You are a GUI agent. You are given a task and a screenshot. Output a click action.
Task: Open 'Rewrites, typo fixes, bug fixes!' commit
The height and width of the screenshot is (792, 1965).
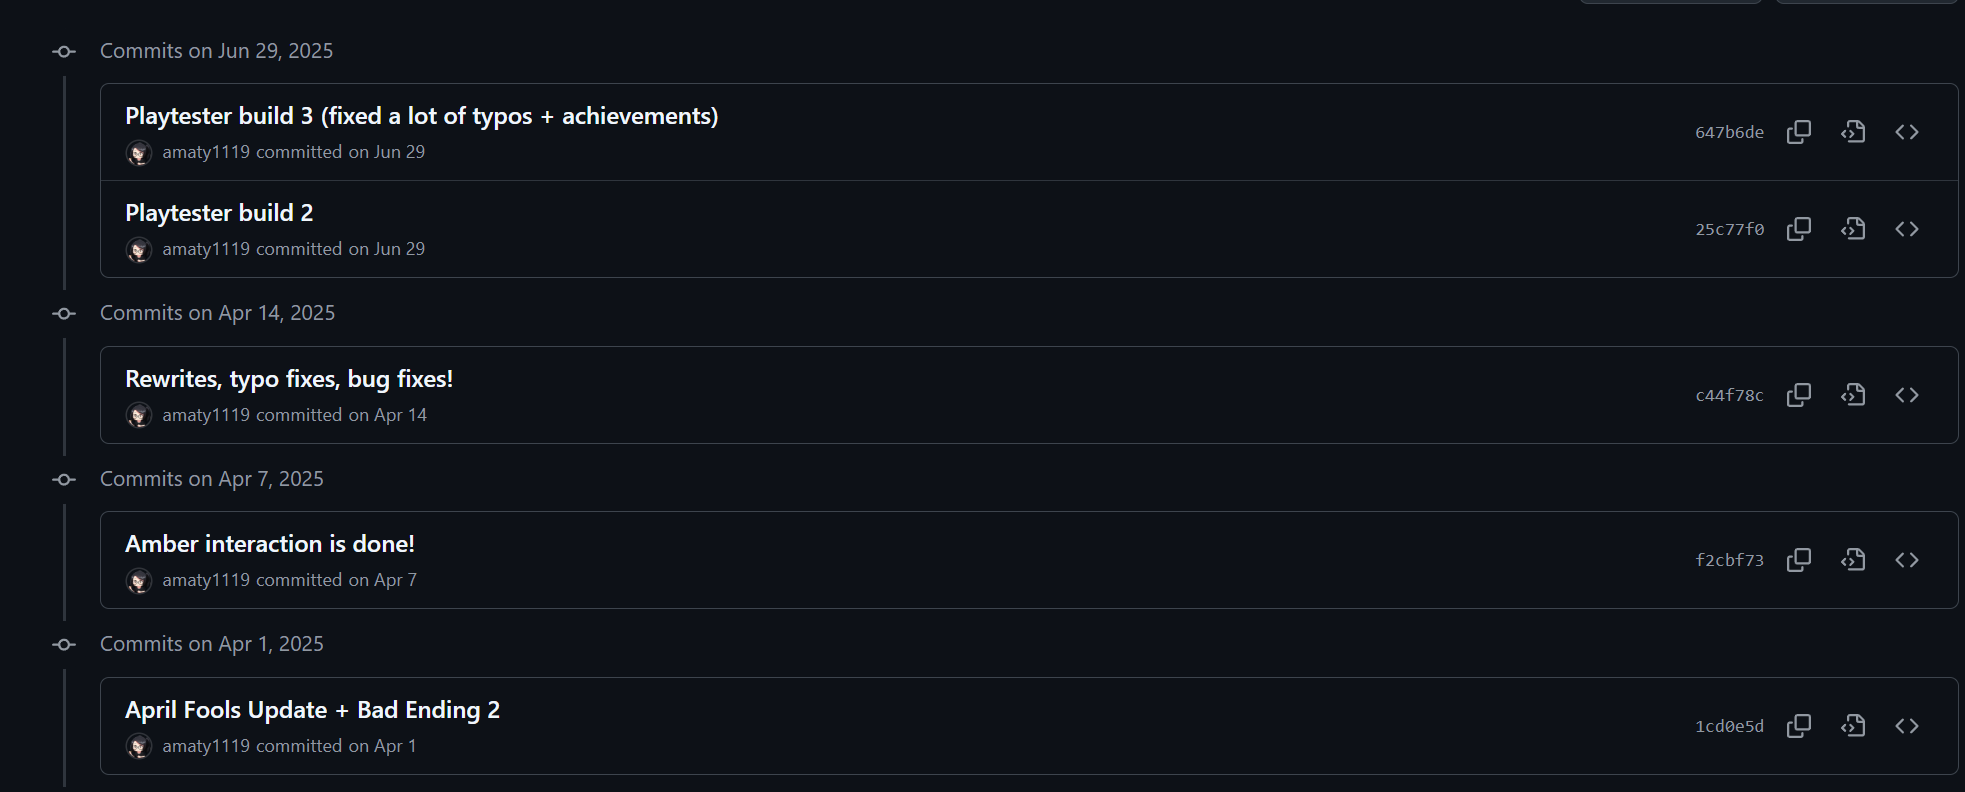point(289,379)
